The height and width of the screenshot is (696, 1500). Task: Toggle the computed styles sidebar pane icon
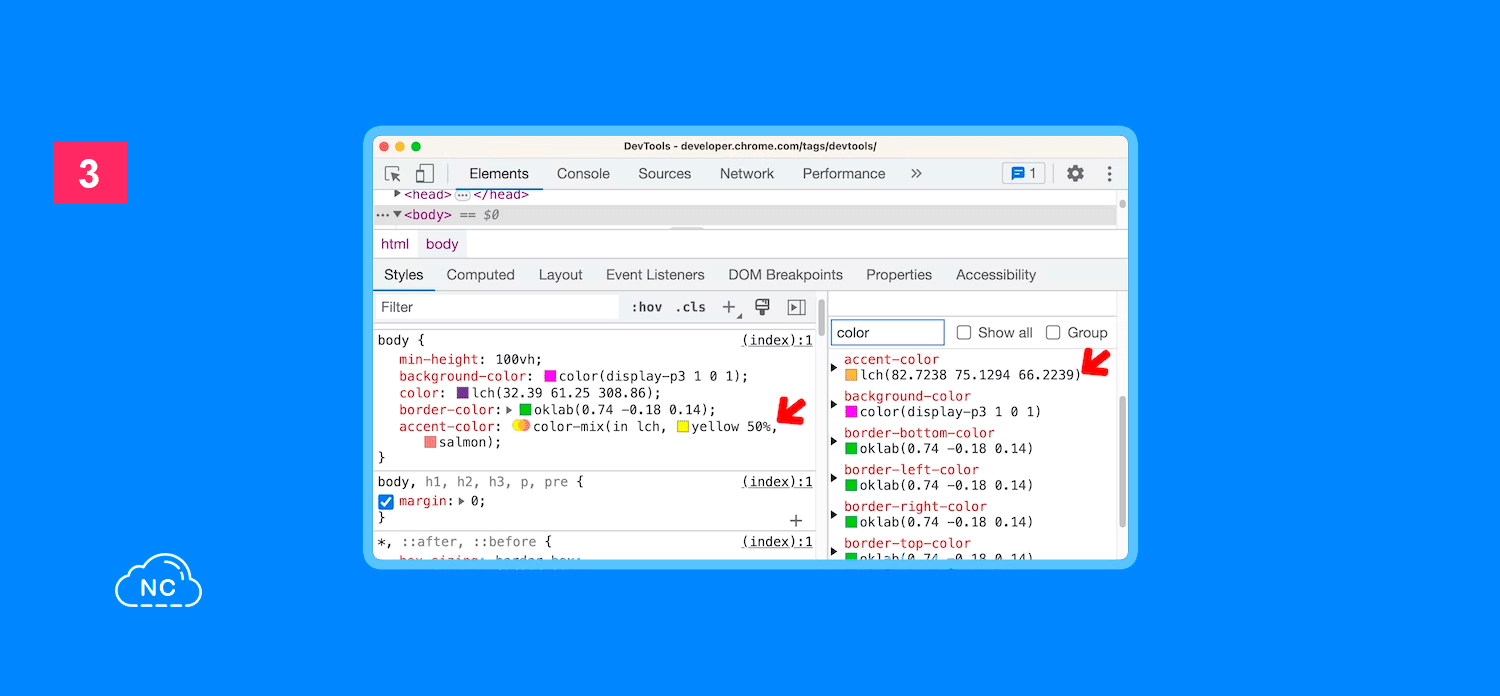tap(796, 307)
